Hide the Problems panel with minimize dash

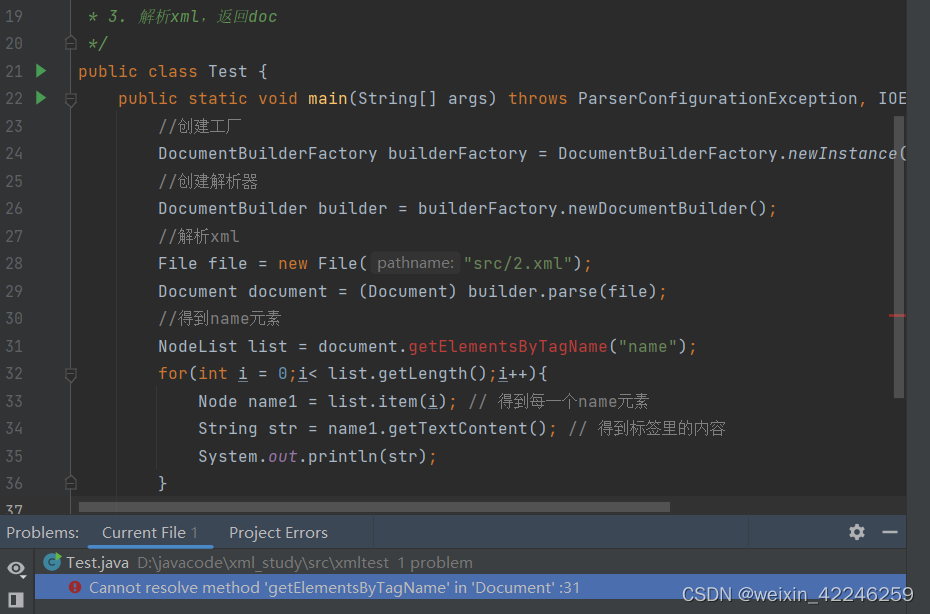[890, 532]
